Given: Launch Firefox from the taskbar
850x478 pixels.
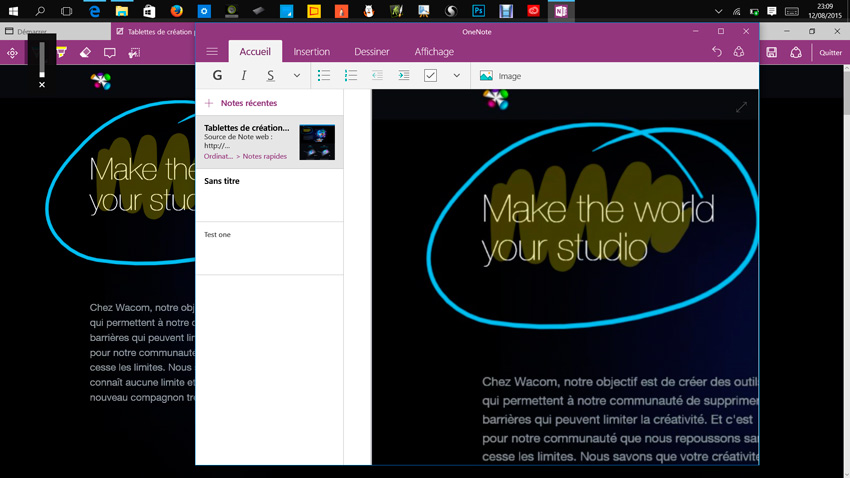Looking at the screenshot, I should [176, 11].
